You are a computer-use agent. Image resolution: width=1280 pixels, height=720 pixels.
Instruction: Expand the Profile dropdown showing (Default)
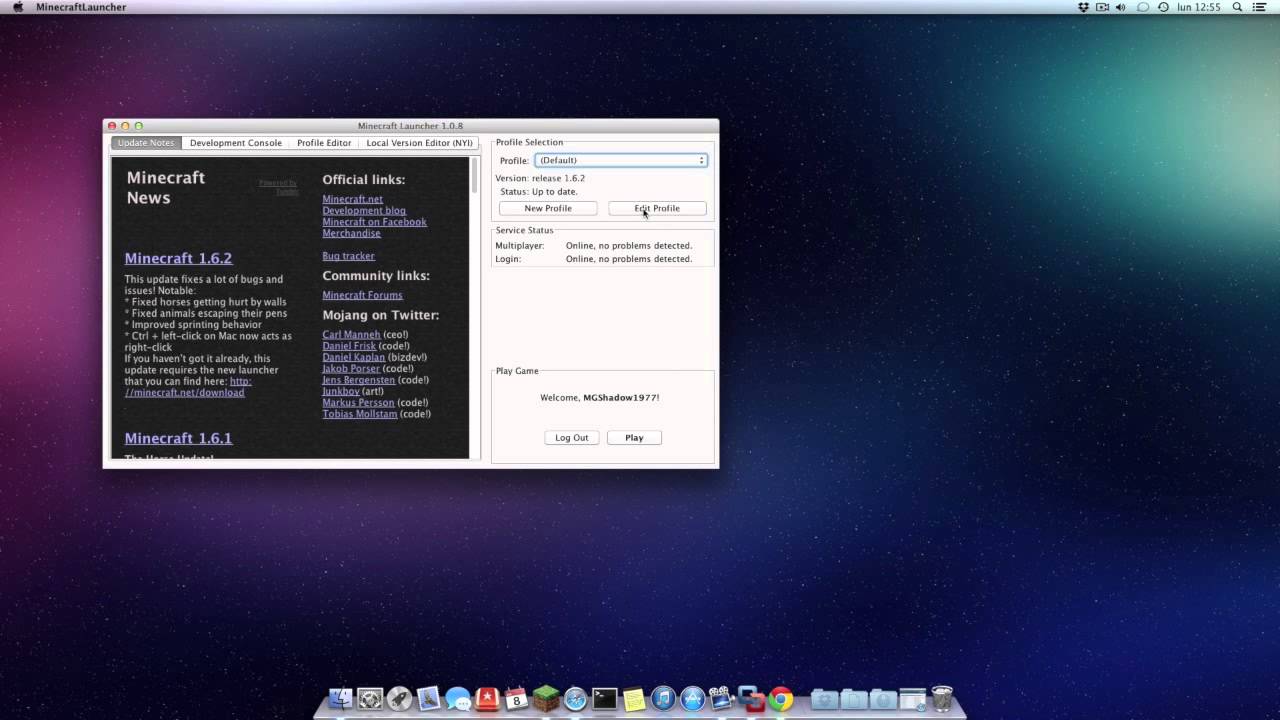click(621, 160)
